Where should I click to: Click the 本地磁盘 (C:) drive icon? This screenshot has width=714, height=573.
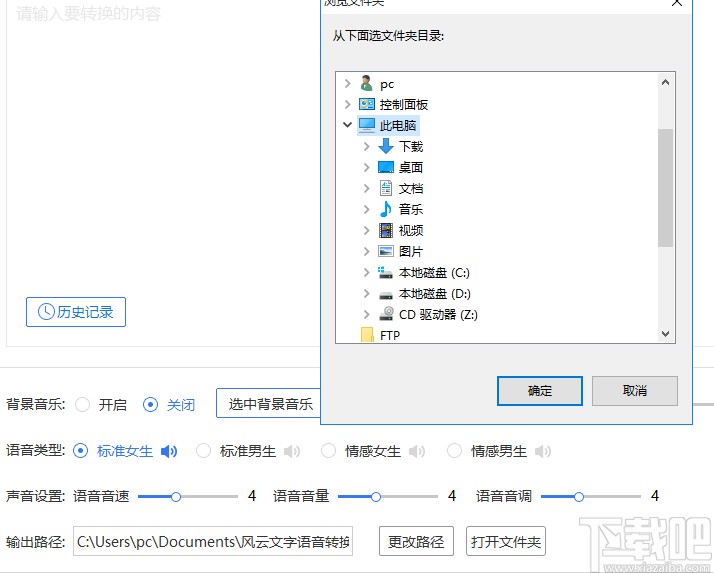[385, 272]
